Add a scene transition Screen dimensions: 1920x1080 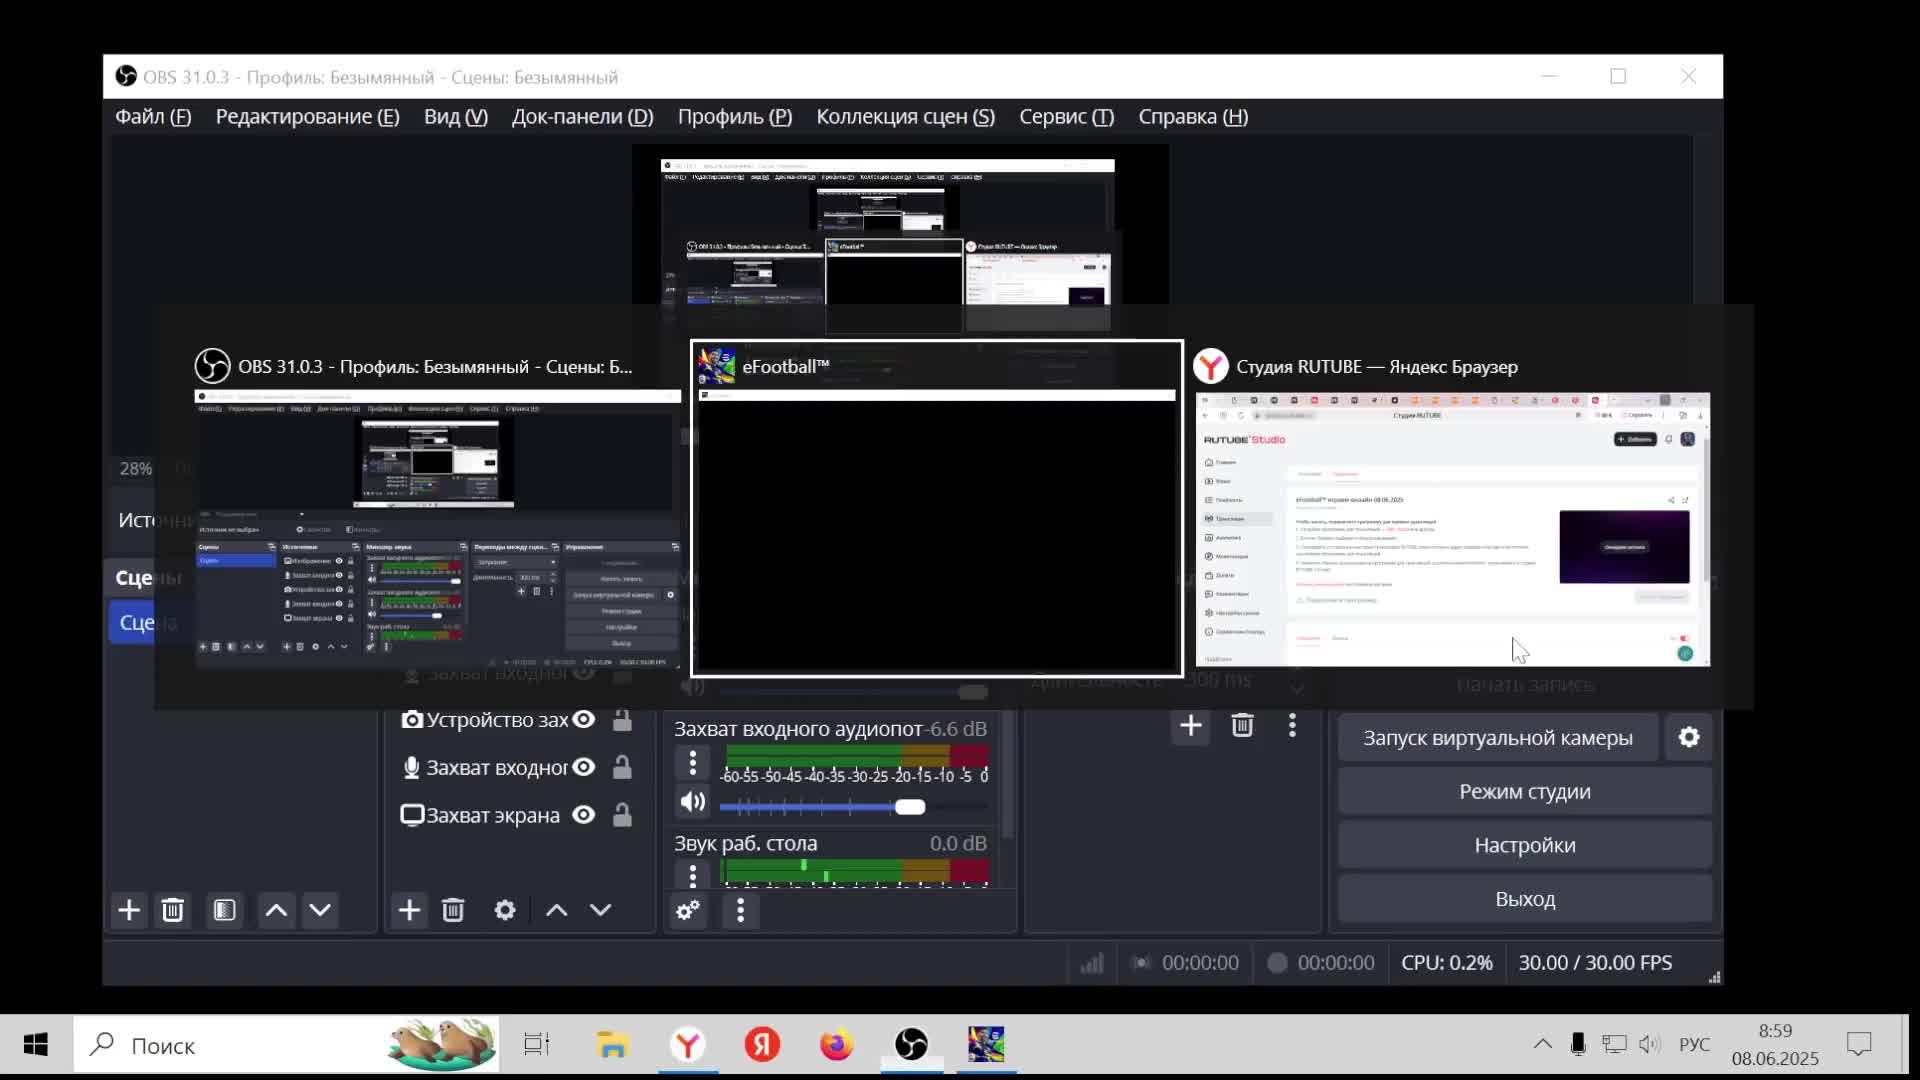[x=1190, y=725]
